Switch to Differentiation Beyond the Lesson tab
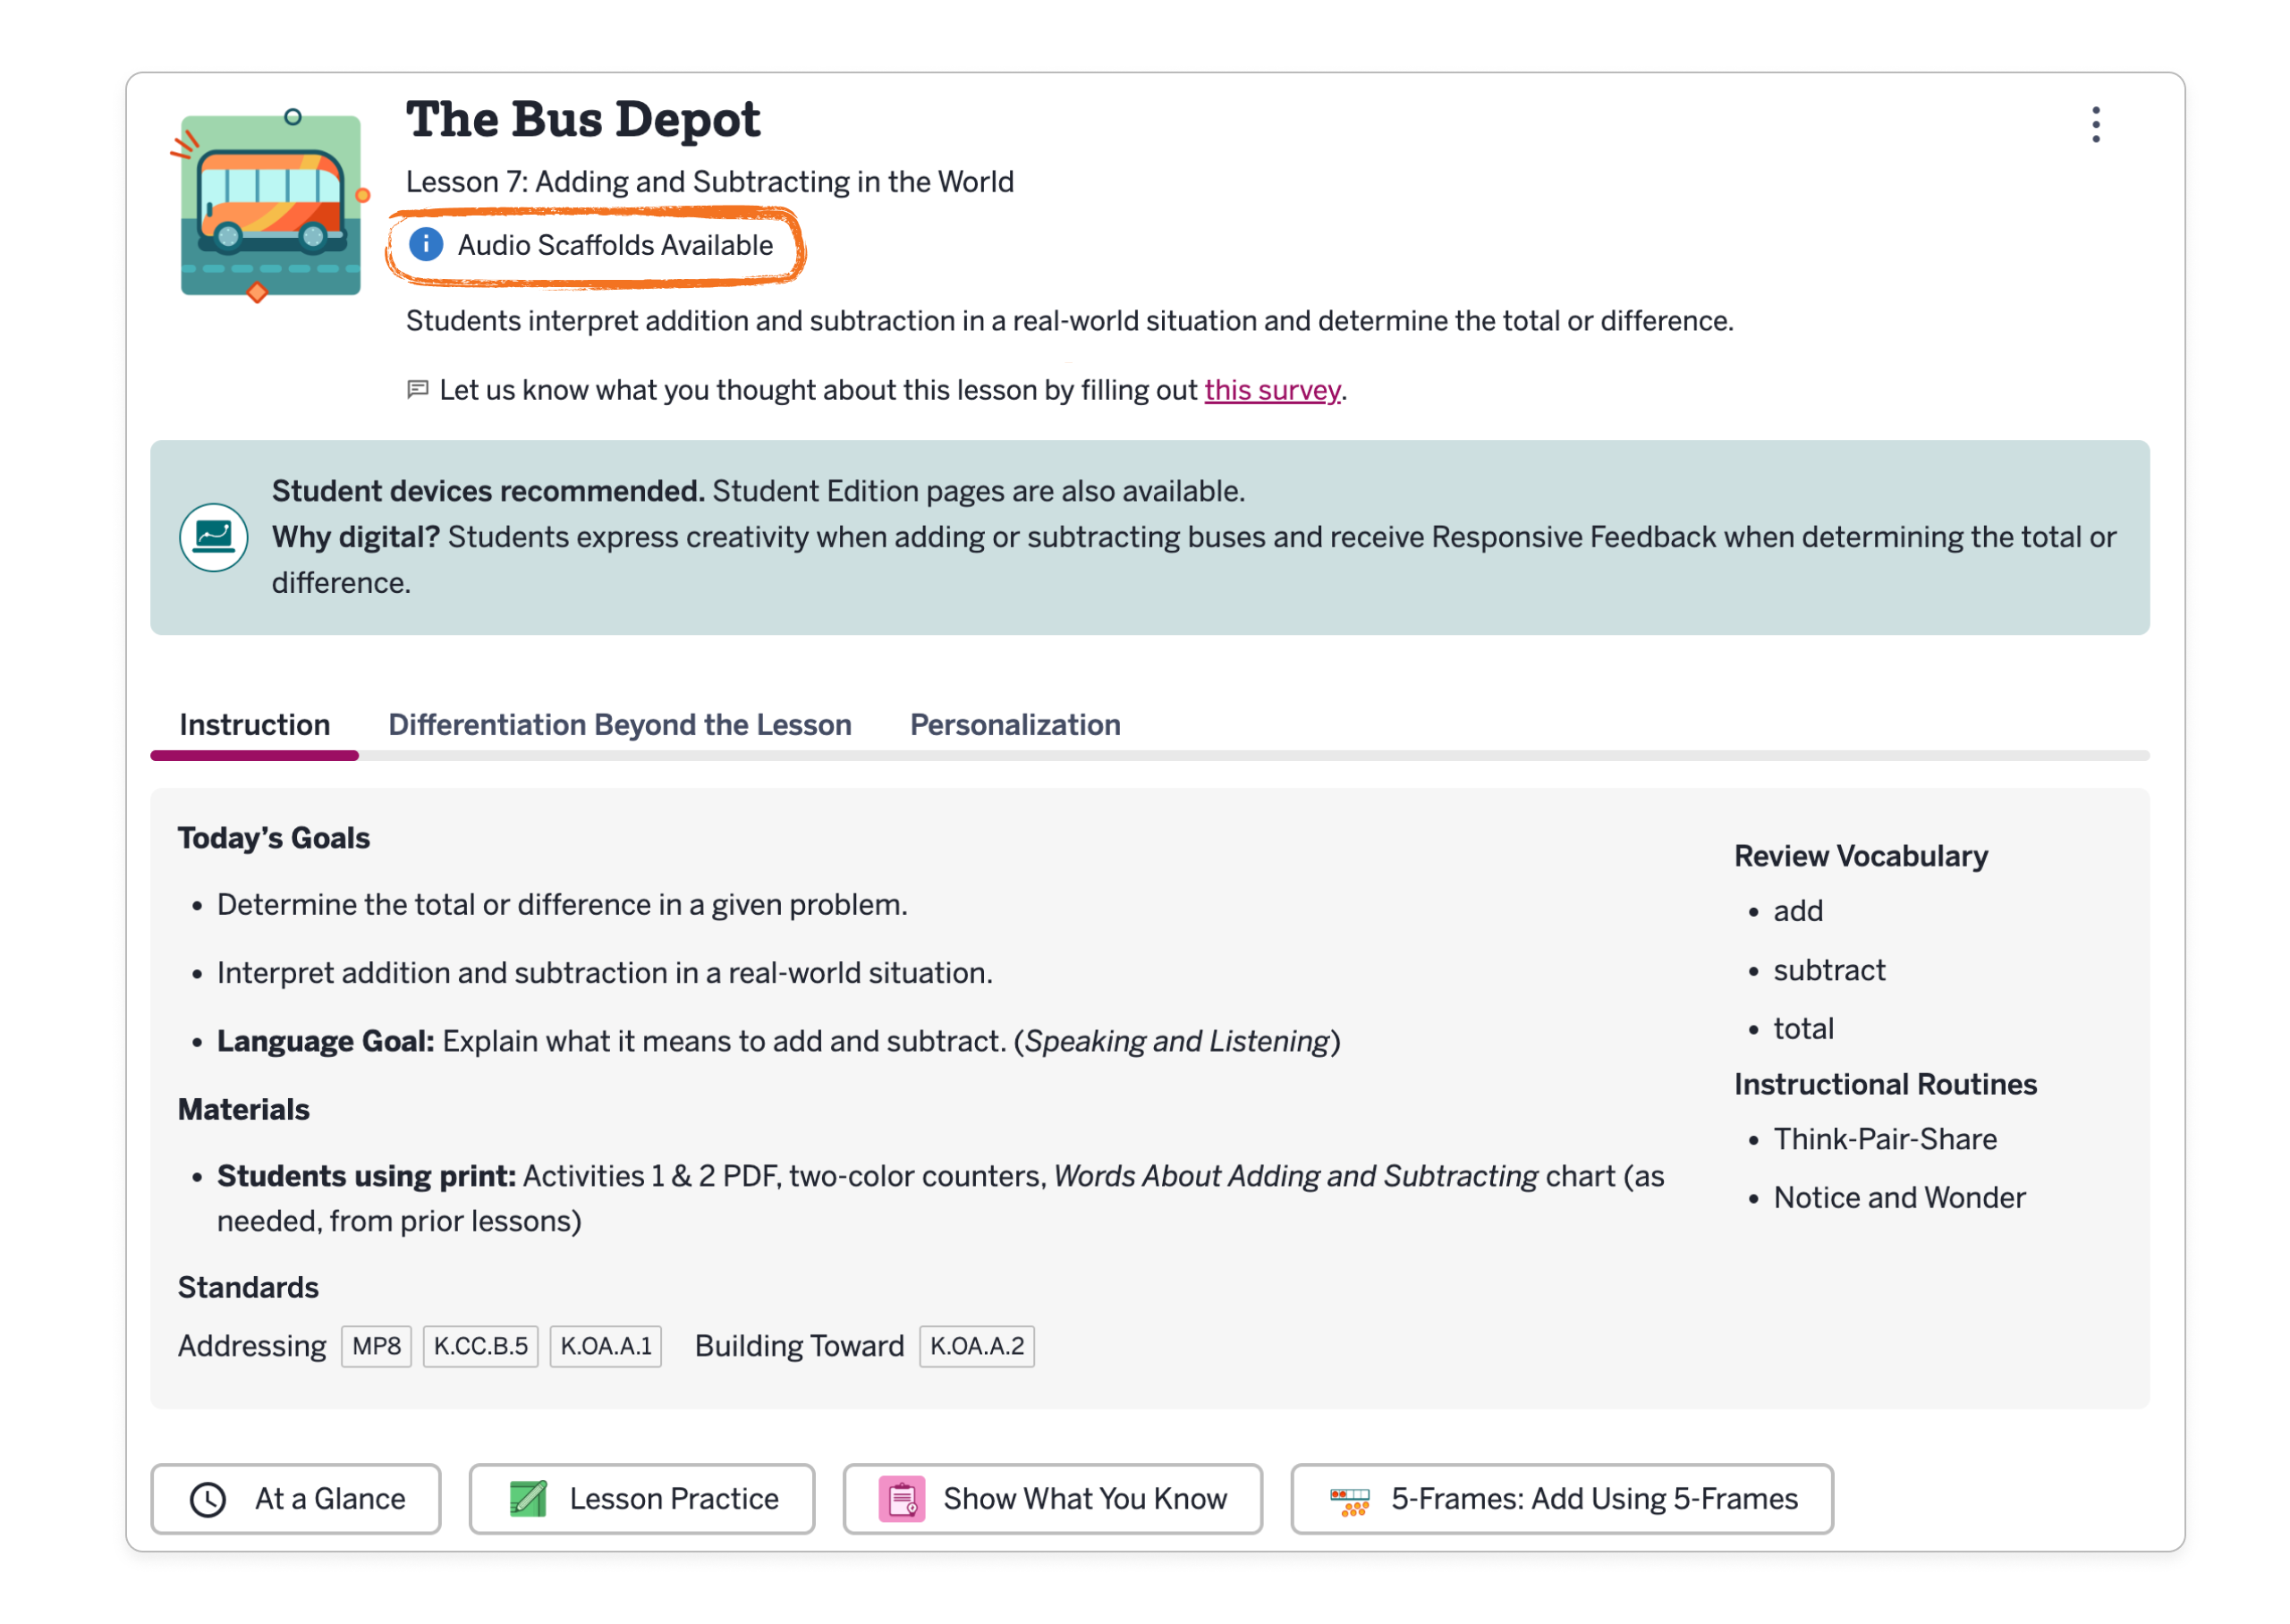 tap(619, 725)
